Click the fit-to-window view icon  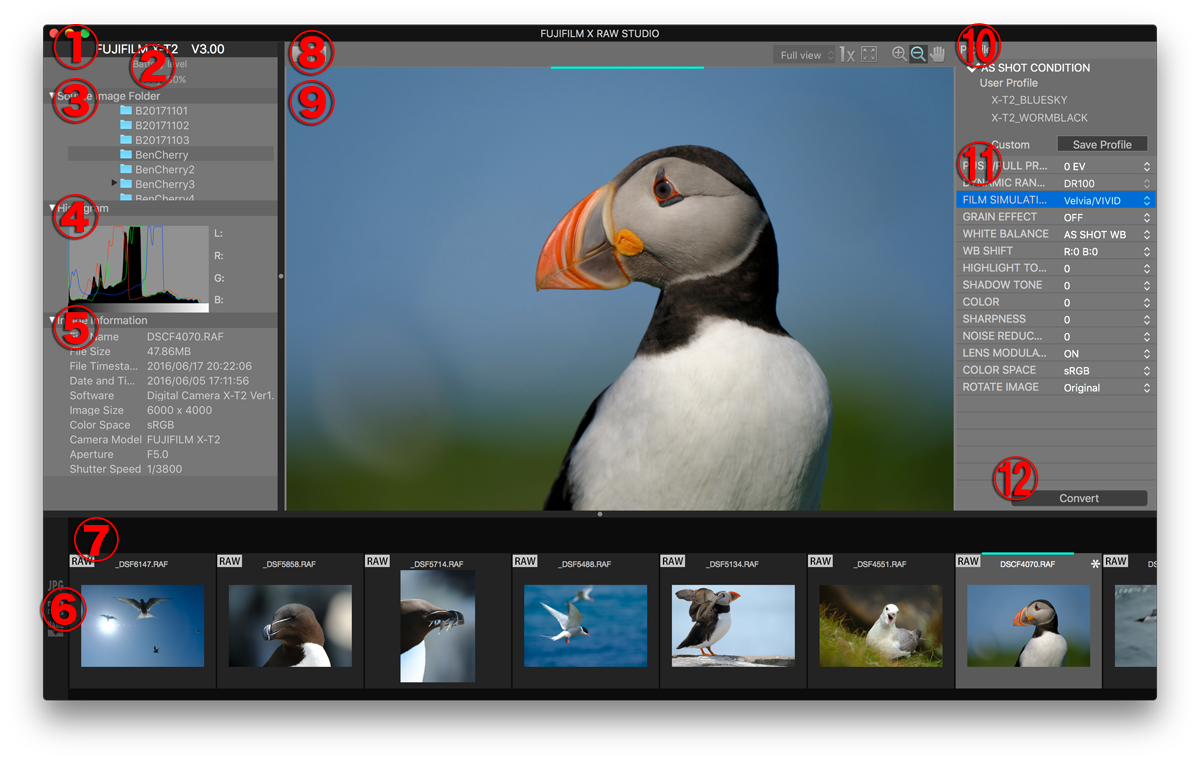pos(868,55)
